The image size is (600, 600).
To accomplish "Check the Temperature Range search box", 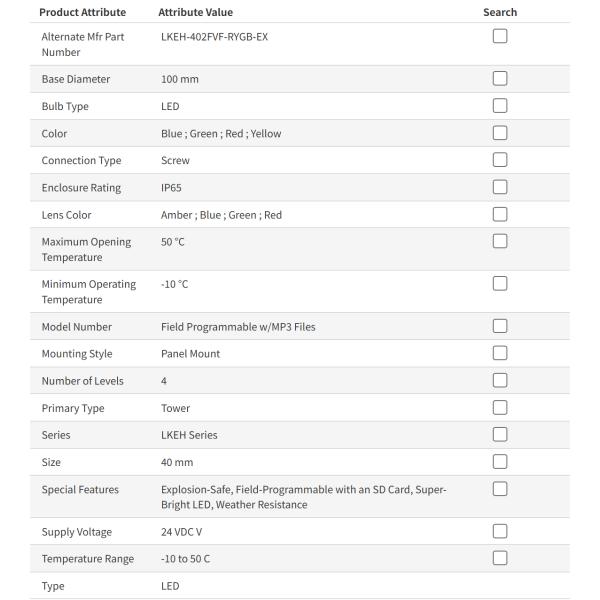I will (x=500, y=558).
